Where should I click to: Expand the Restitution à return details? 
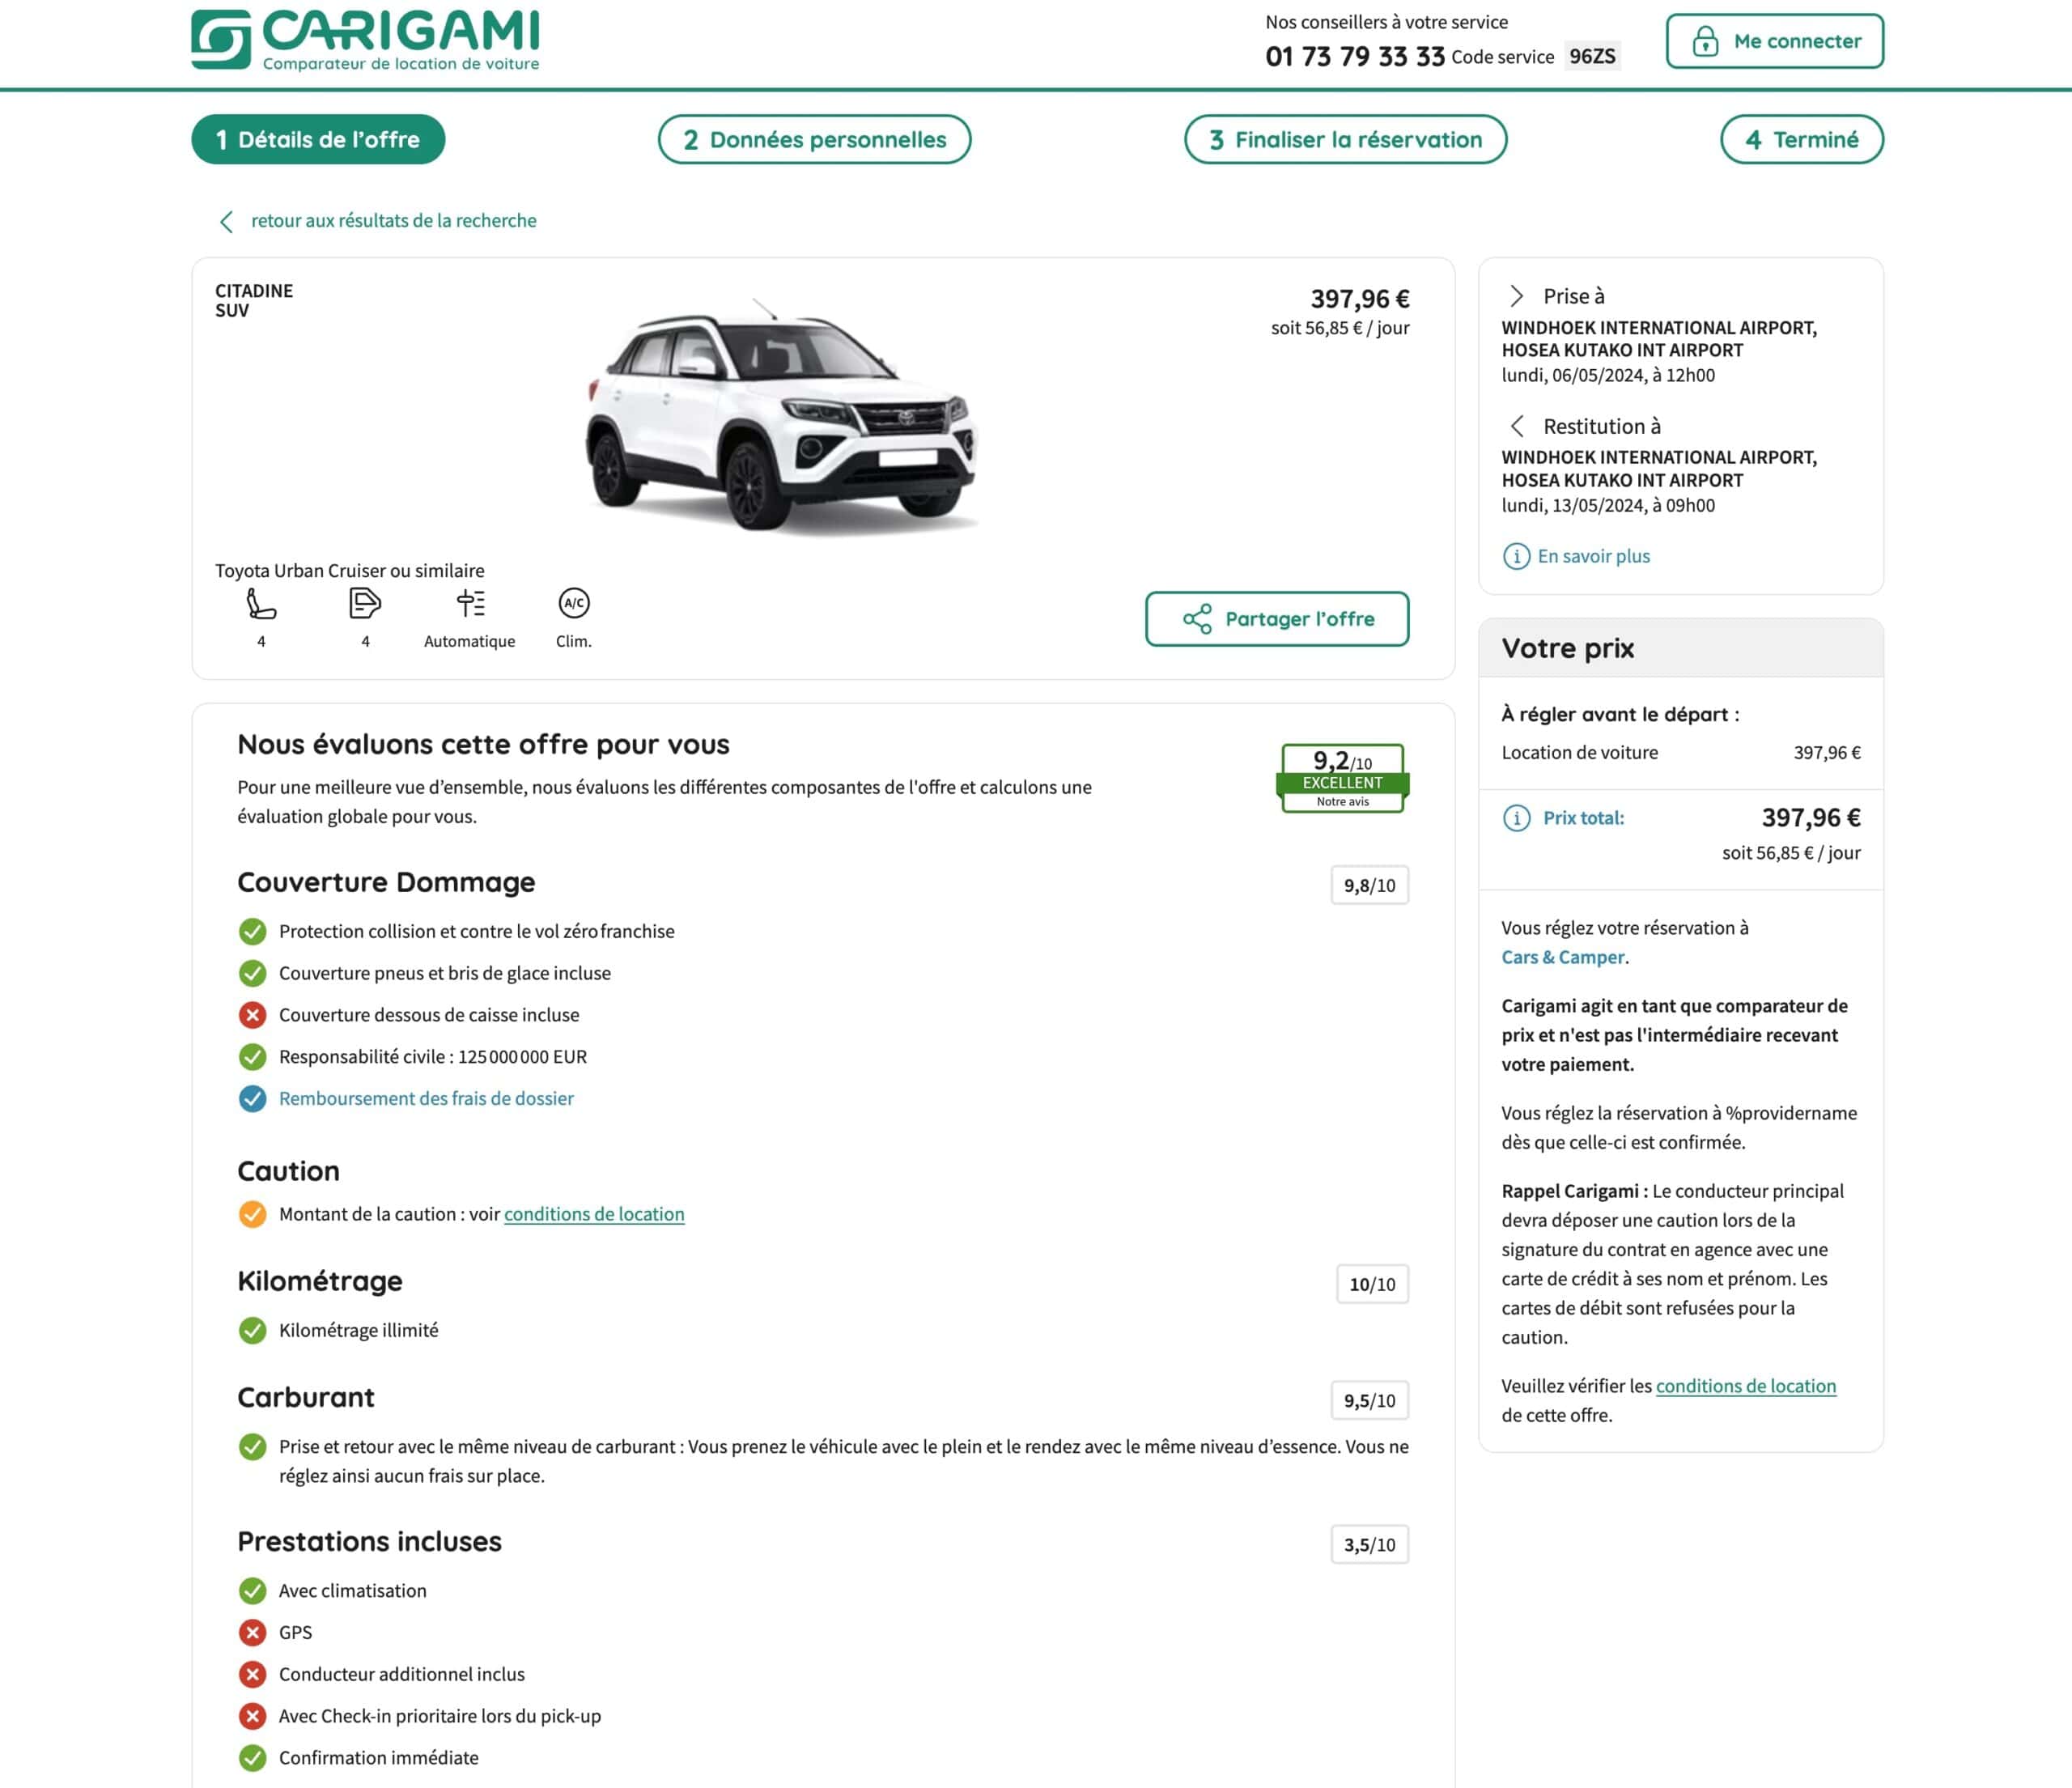[x=1517, y=426]
